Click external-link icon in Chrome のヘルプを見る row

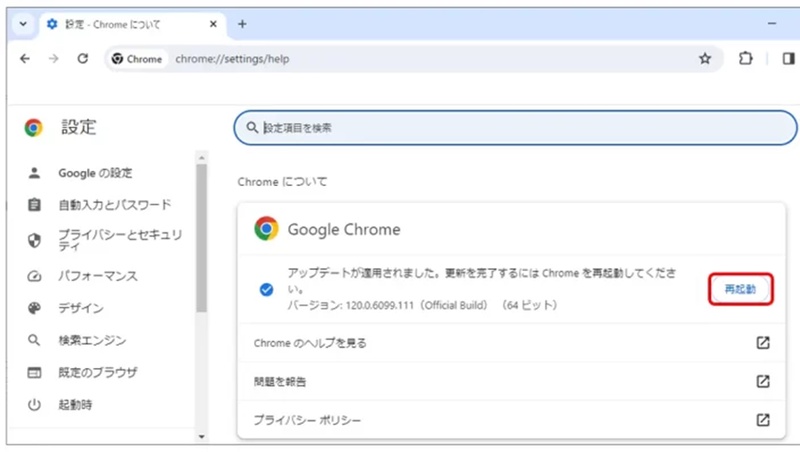coord(763,343)
